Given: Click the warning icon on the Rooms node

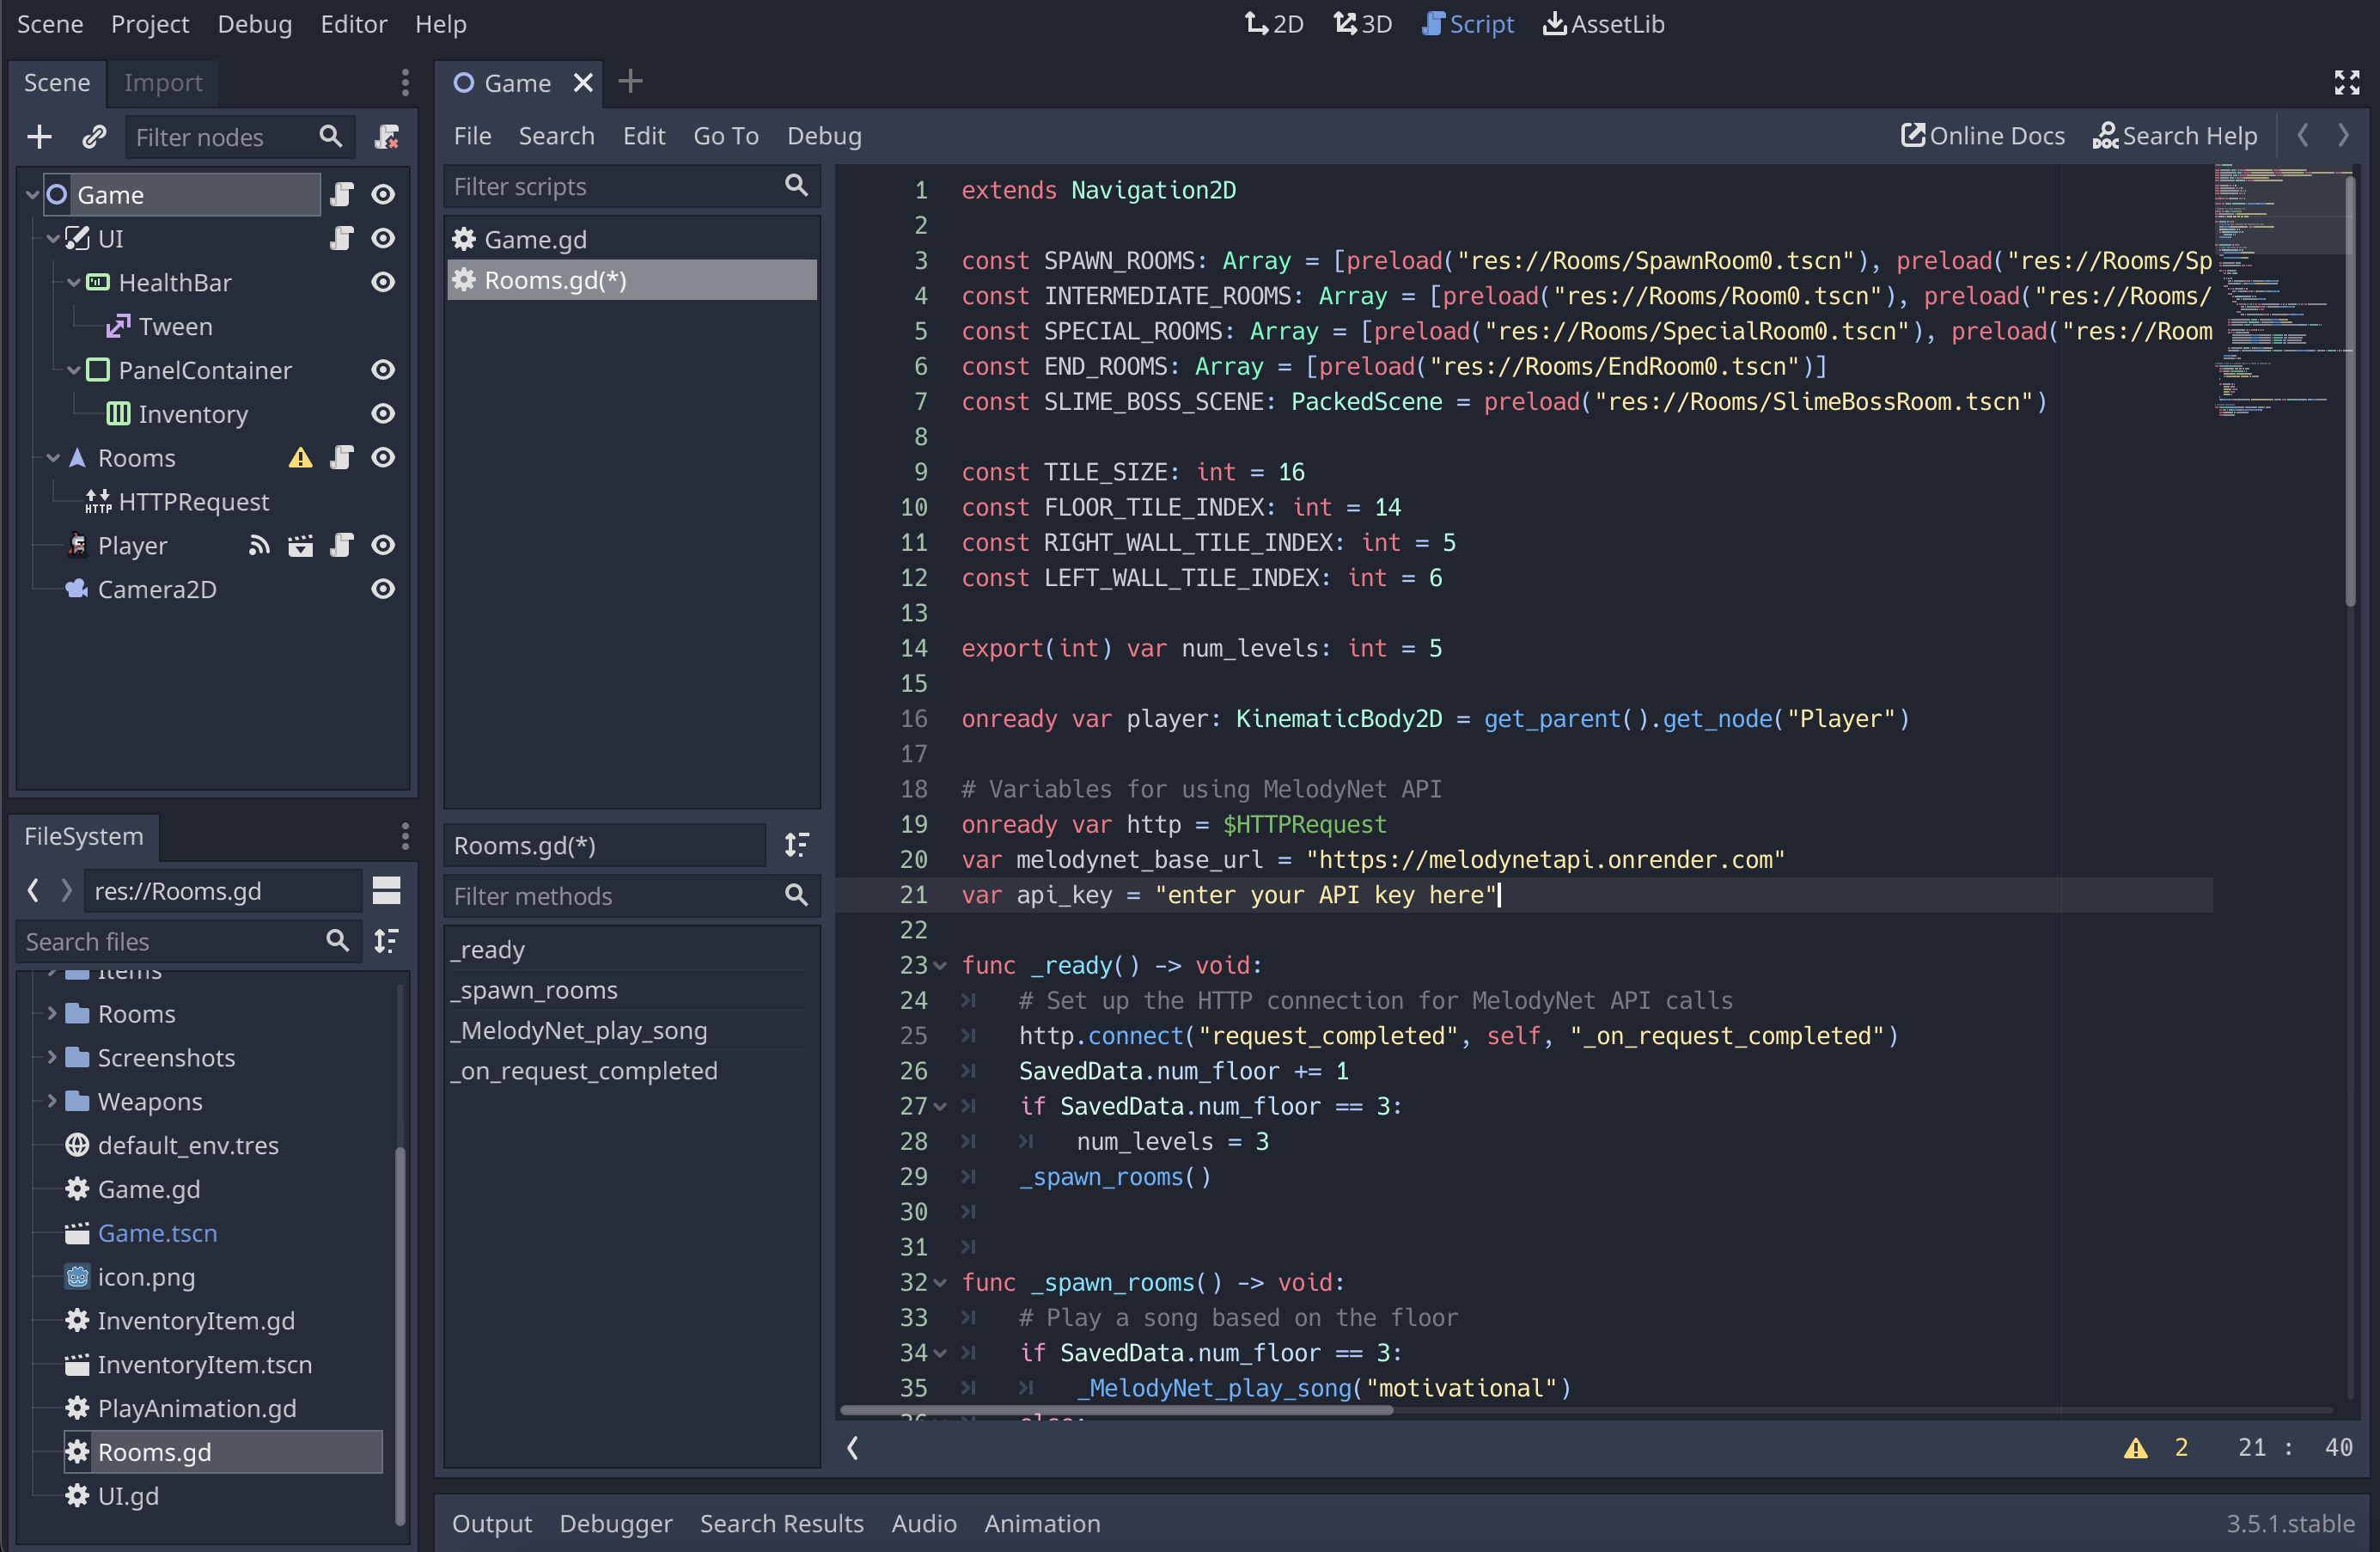Looking at the screenshot, I should coord(299,457).
